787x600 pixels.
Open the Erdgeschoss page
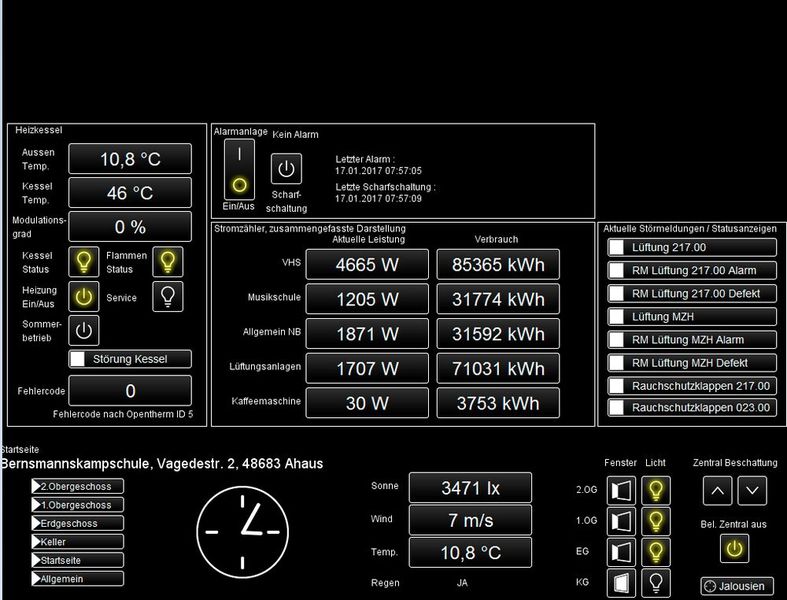(x=77, y=523)
